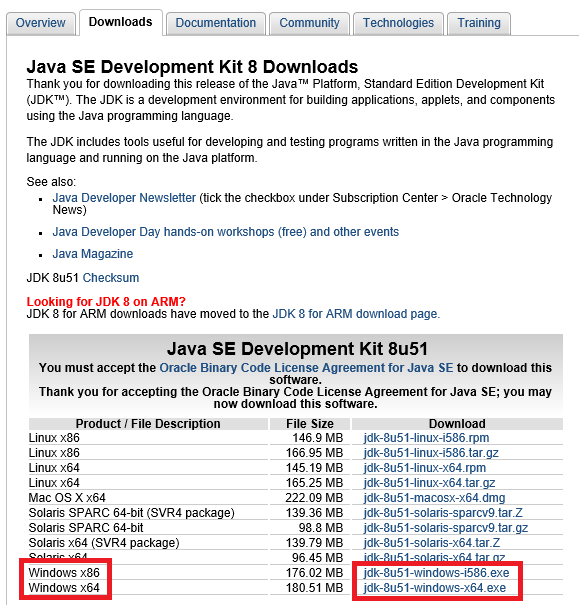Open the Documentation tab
The width and height of the screenshot is (579, 605).
click(x=216, y=23)
